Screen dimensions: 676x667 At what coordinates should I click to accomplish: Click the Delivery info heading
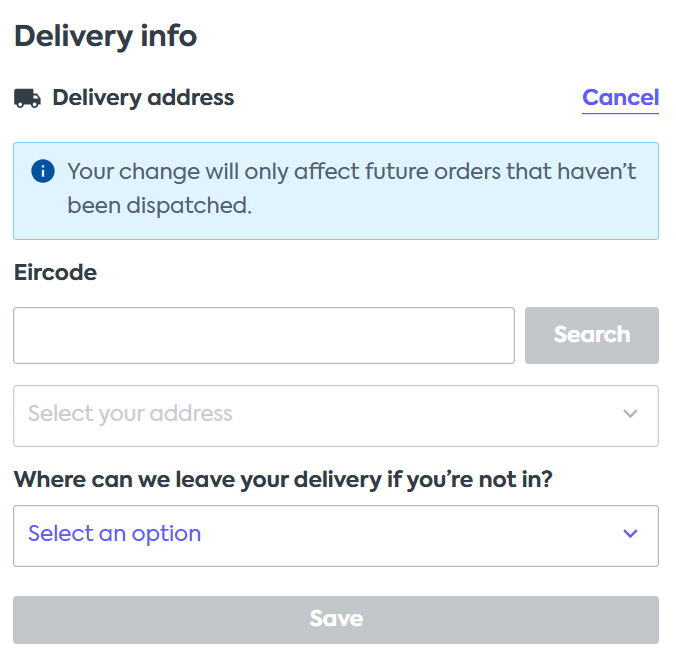coord(106,36)
